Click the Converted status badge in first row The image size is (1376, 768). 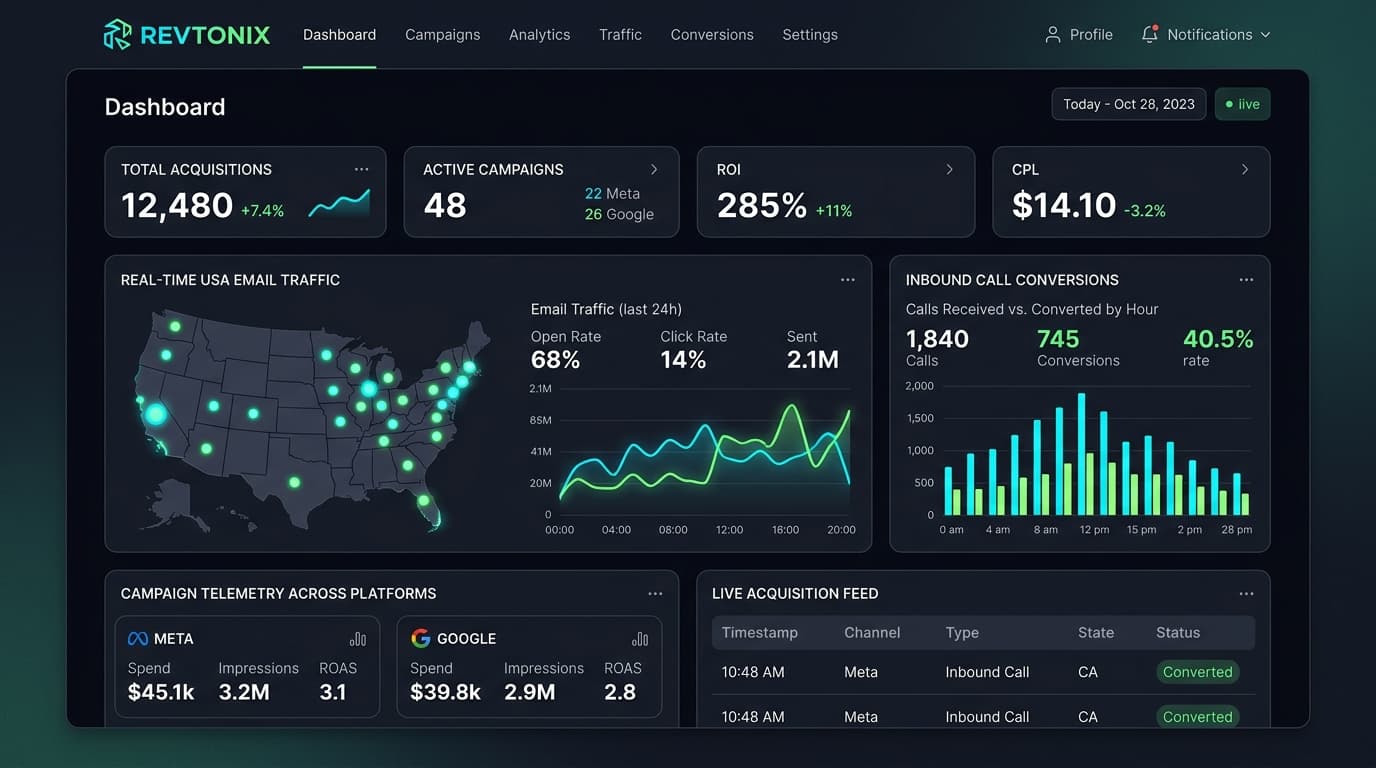tap(1198, 672)
